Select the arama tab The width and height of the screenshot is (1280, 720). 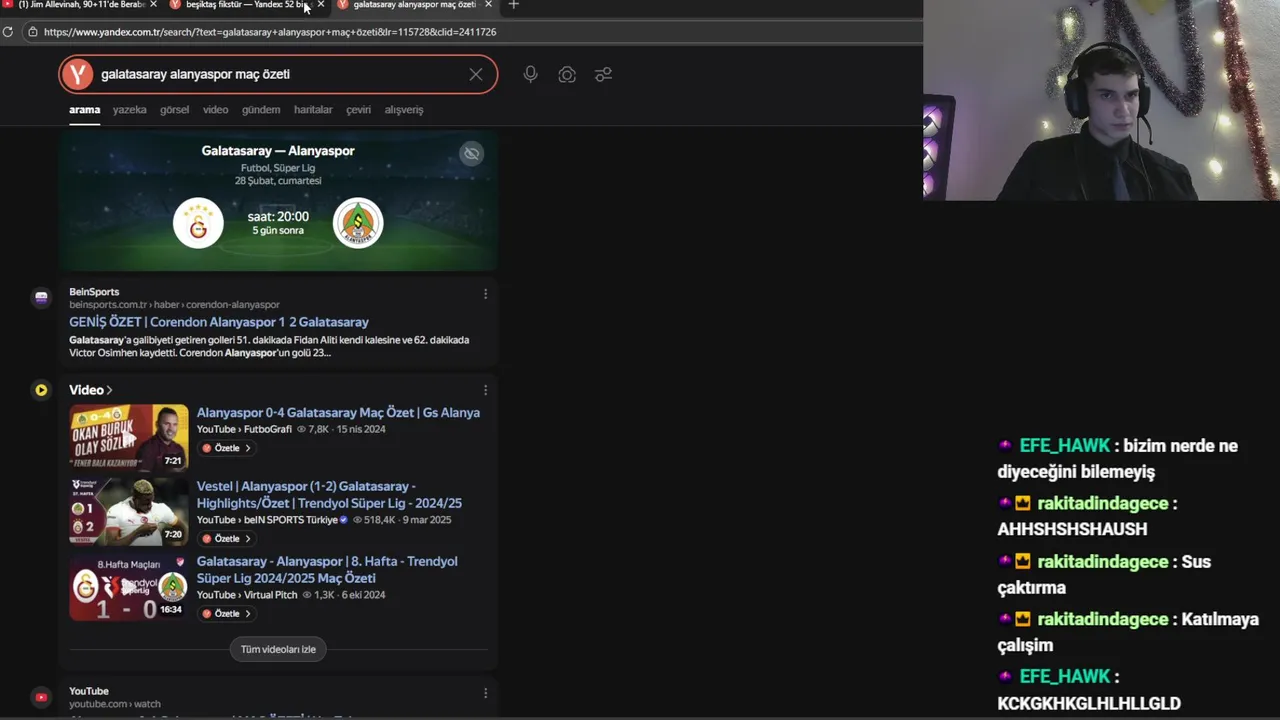(84, 110)
